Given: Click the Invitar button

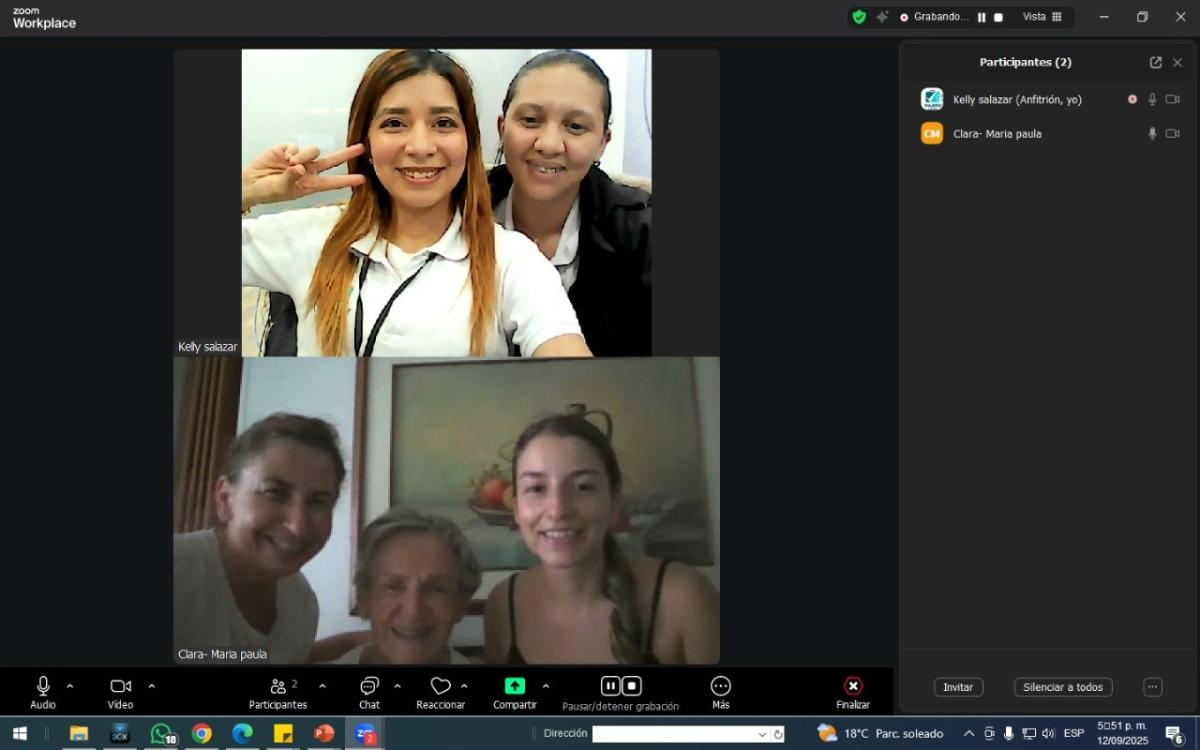Looking at the screenshot, I should pos(958,687).
